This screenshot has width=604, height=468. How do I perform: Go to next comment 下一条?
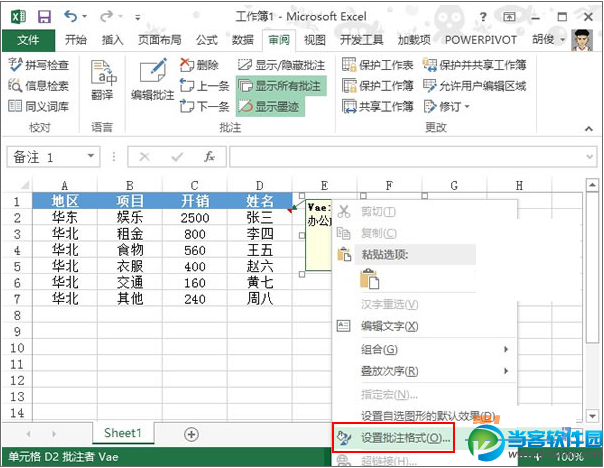(x=205, y=106)
